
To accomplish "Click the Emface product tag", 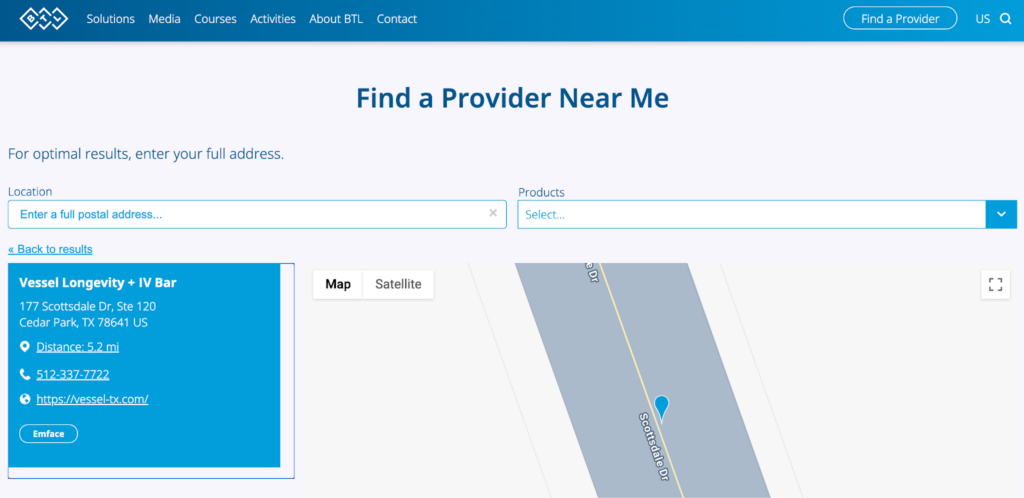I will tap(48, 434).
